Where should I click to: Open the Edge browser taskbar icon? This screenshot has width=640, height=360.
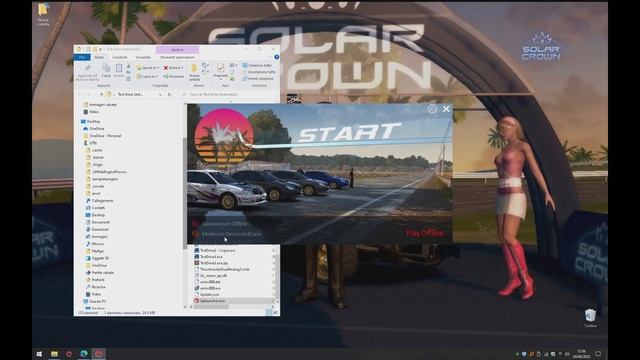click(84, 353)
